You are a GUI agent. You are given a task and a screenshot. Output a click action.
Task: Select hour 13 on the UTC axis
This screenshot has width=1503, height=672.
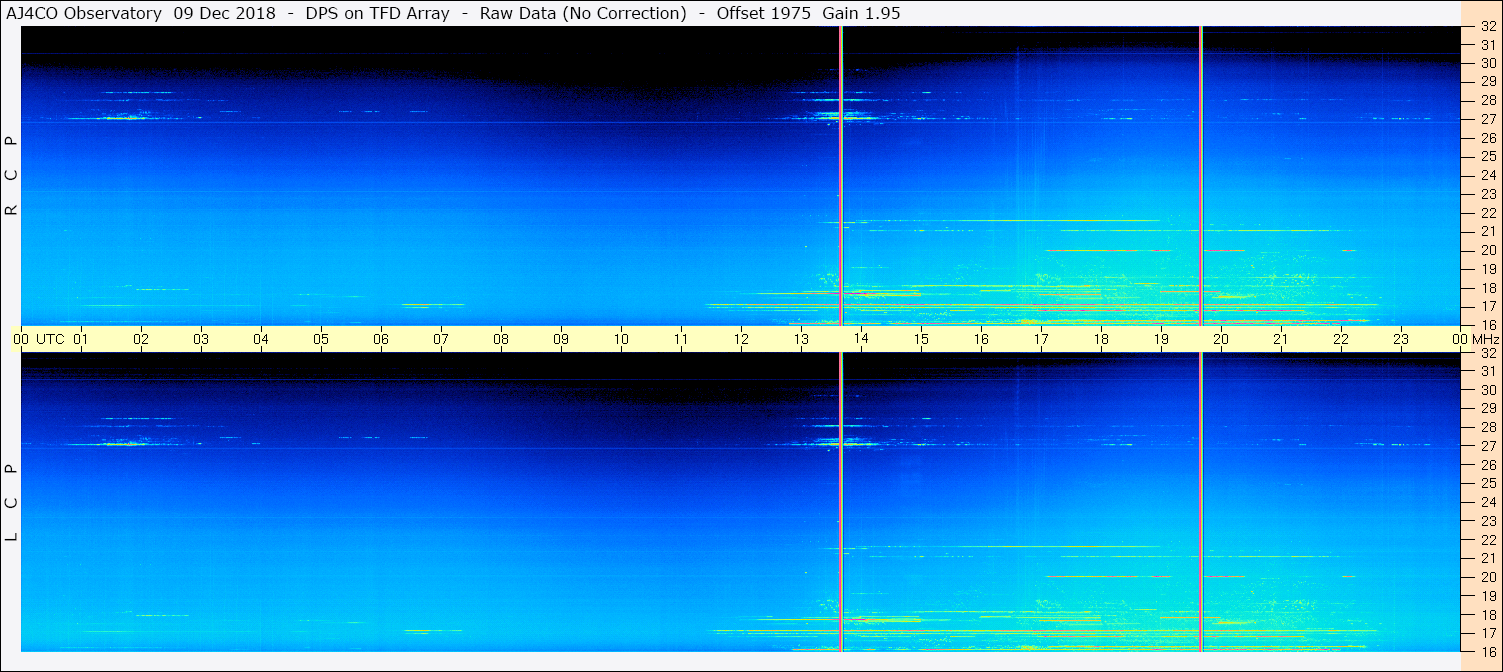(801, 339)
